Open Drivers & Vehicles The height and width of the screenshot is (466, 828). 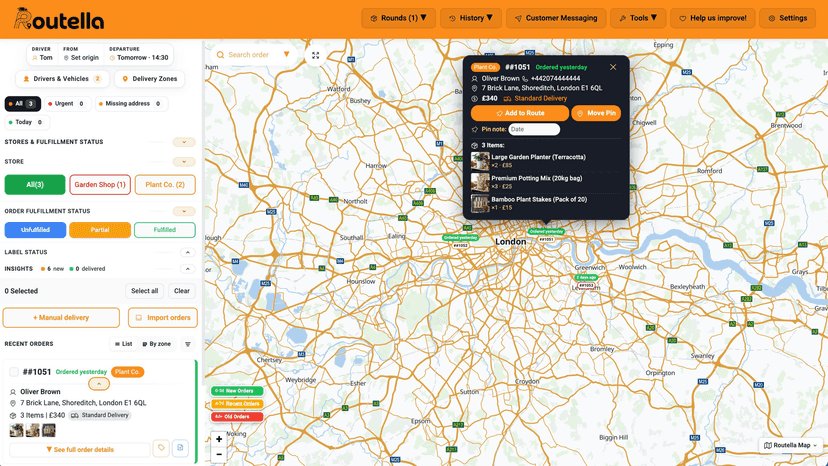(62, 79)
